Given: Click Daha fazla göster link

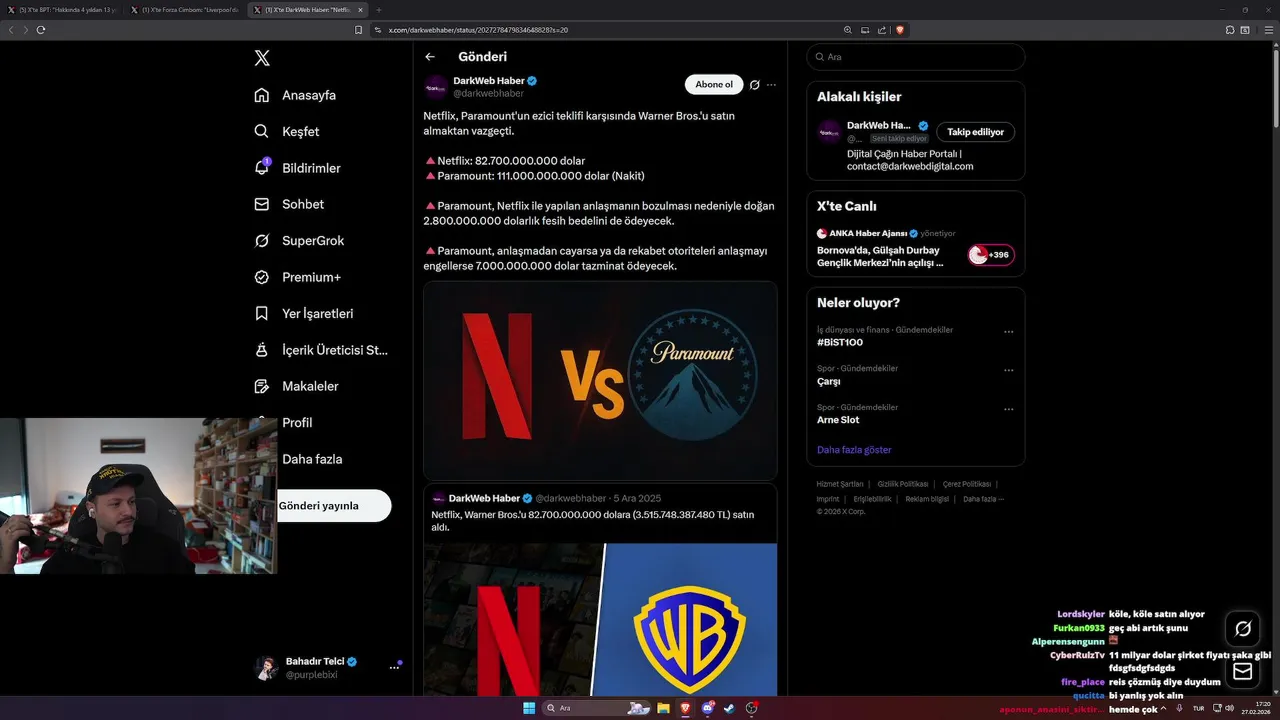Looking at the screenshot, I should pyautogui.click(x=854, y=450).
